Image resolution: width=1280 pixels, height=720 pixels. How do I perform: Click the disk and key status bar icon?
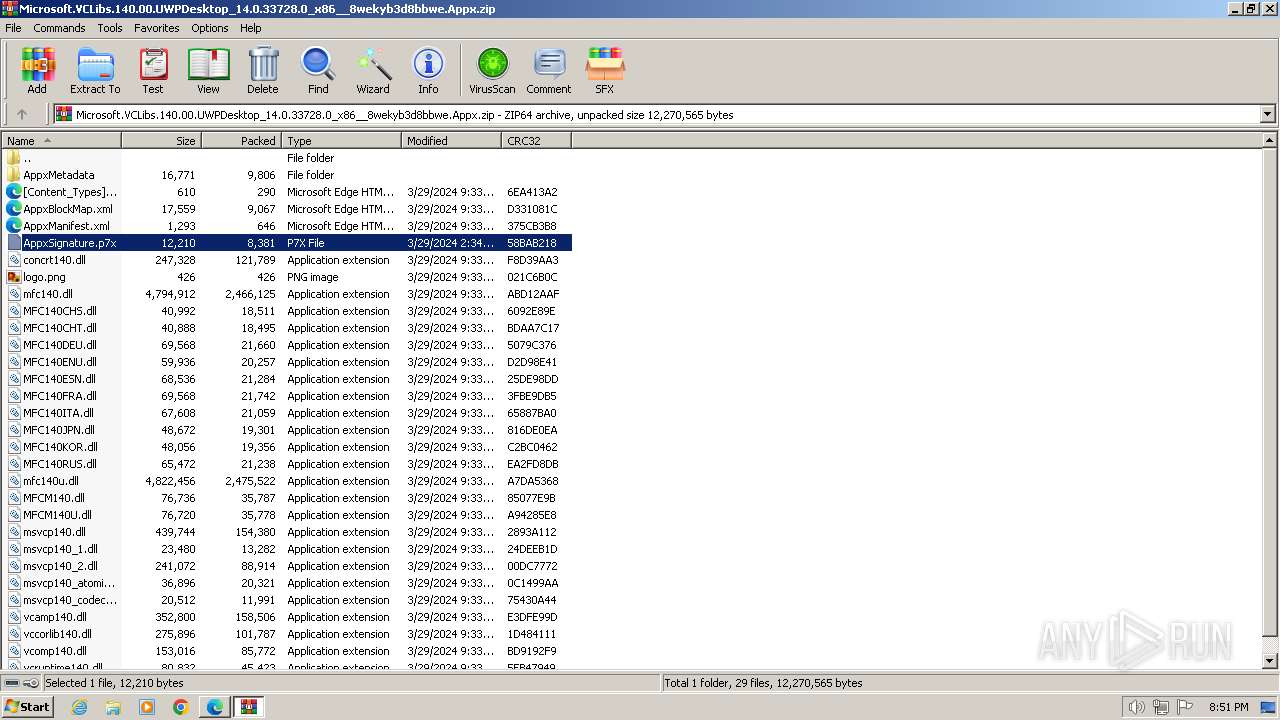pyautogui.click(x=21, y=683)
